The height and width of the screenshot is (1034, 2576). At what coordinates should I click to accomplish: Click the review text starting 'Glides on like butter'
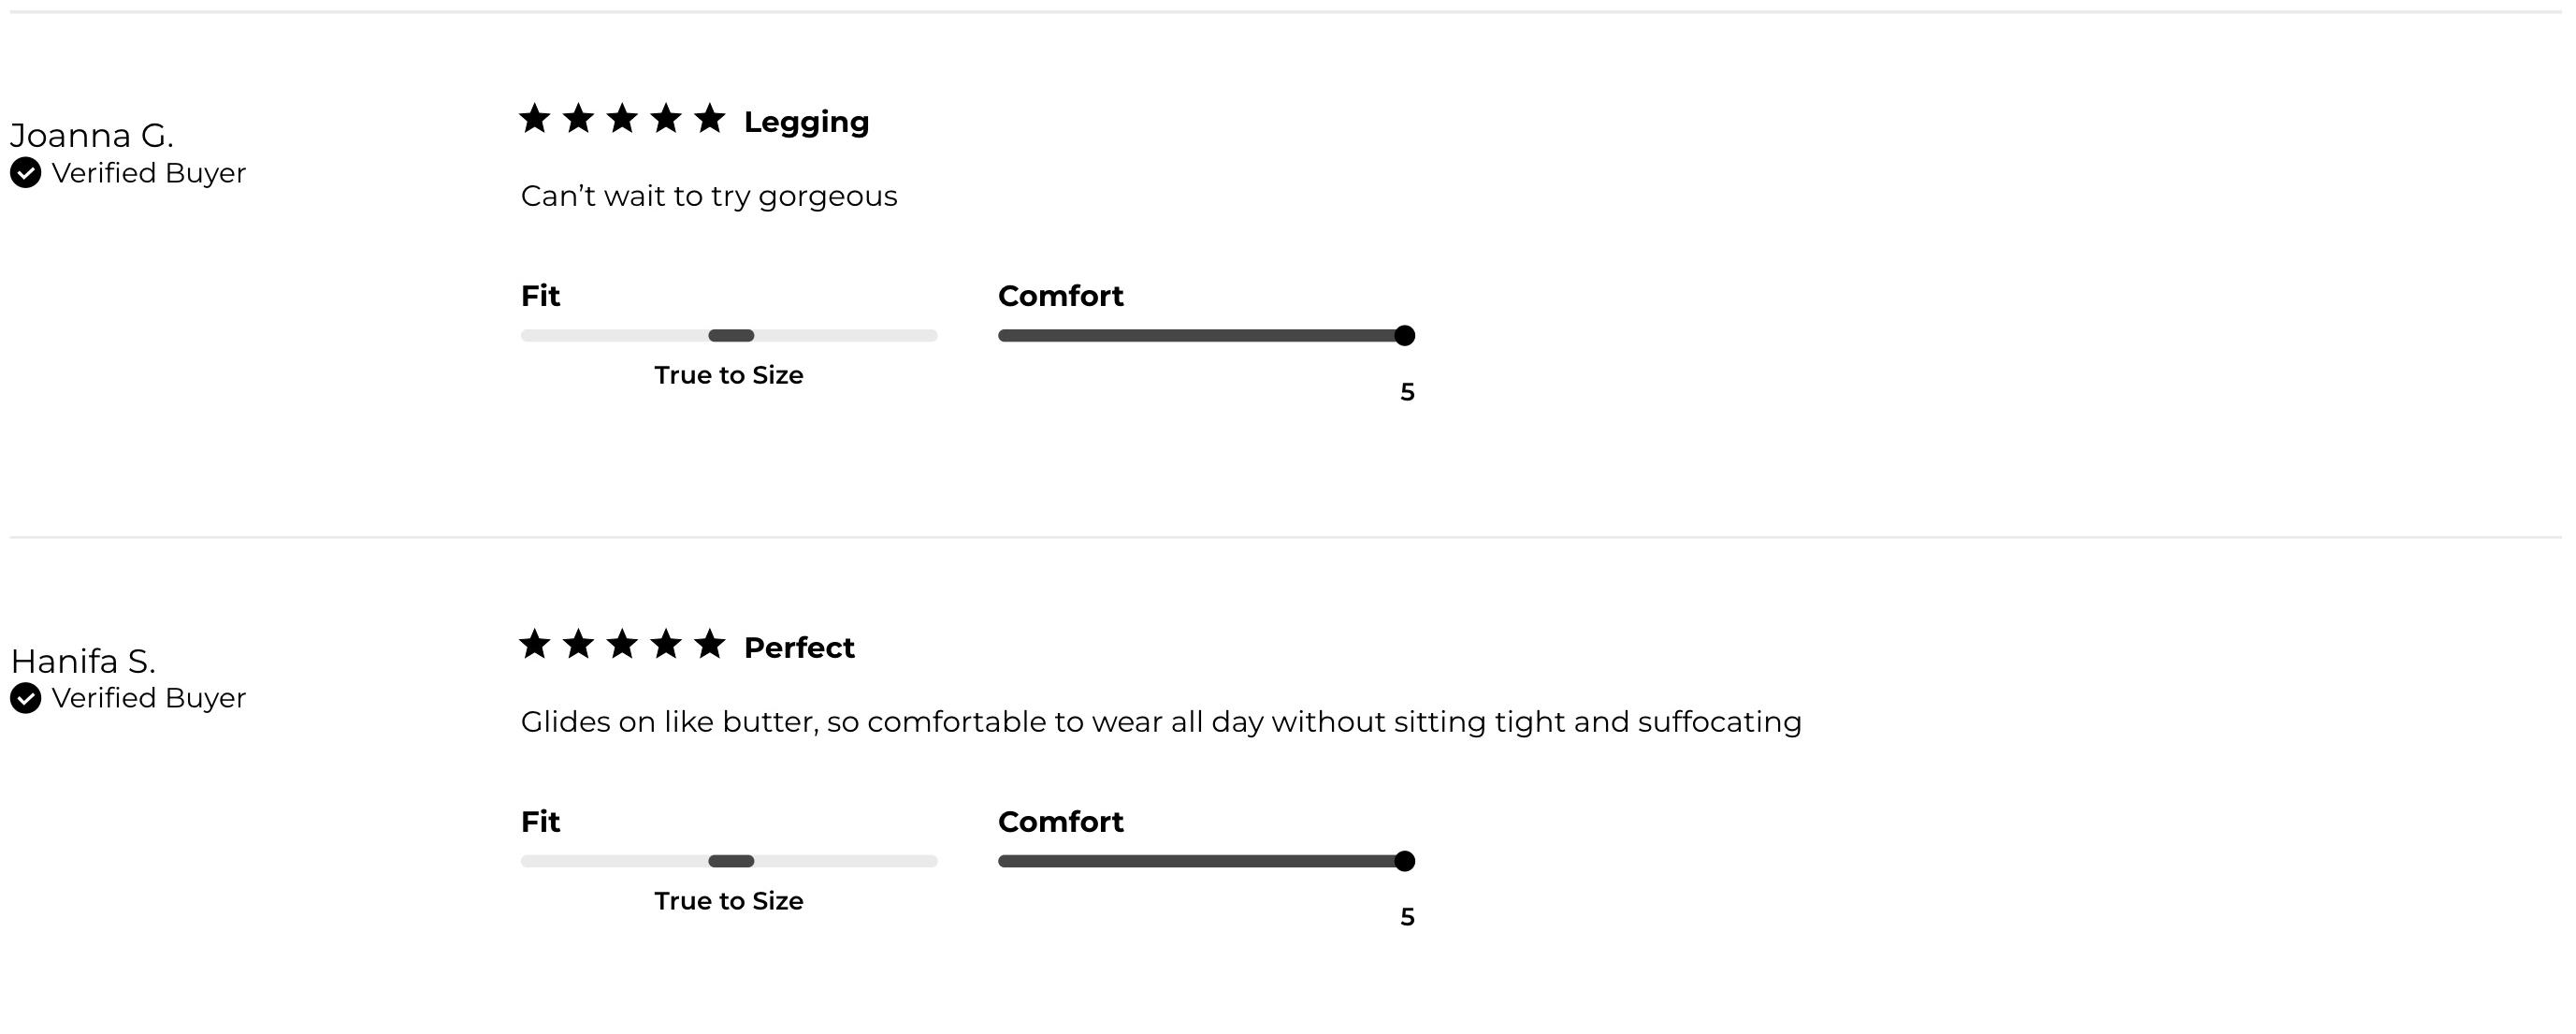pos(1161,722)
